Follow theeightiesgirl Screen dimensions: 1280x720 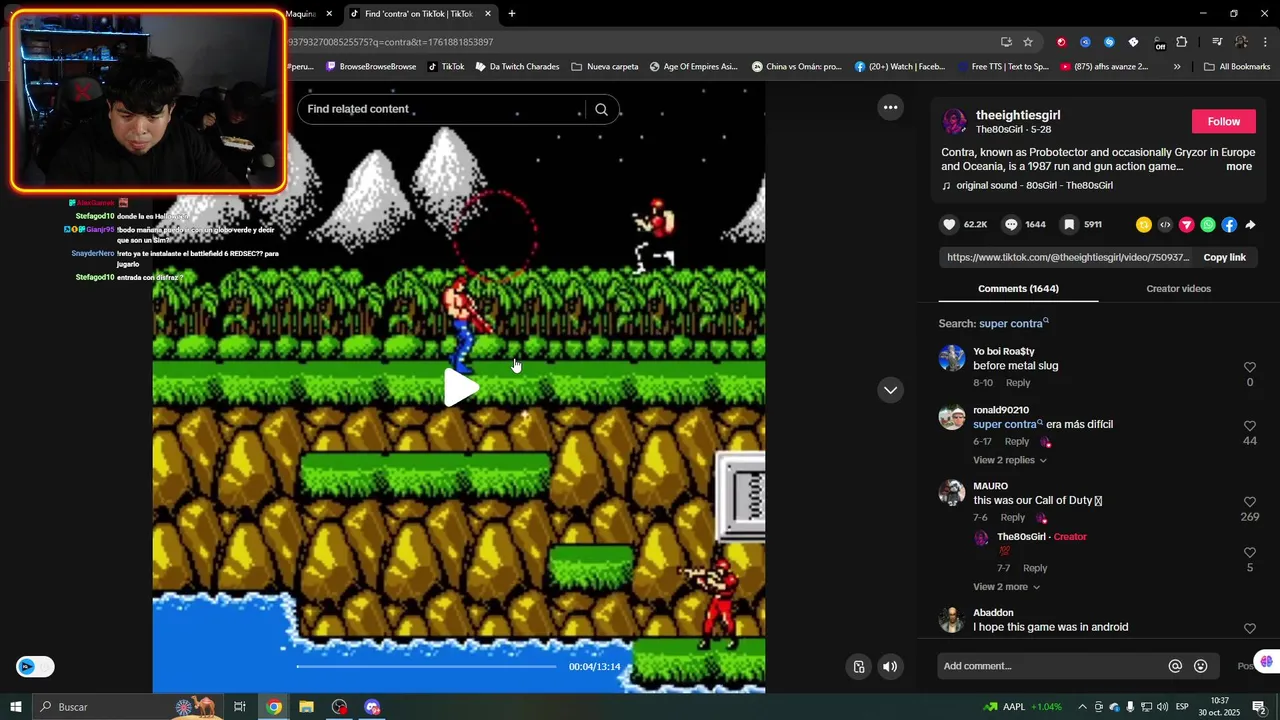(1223, 121)
